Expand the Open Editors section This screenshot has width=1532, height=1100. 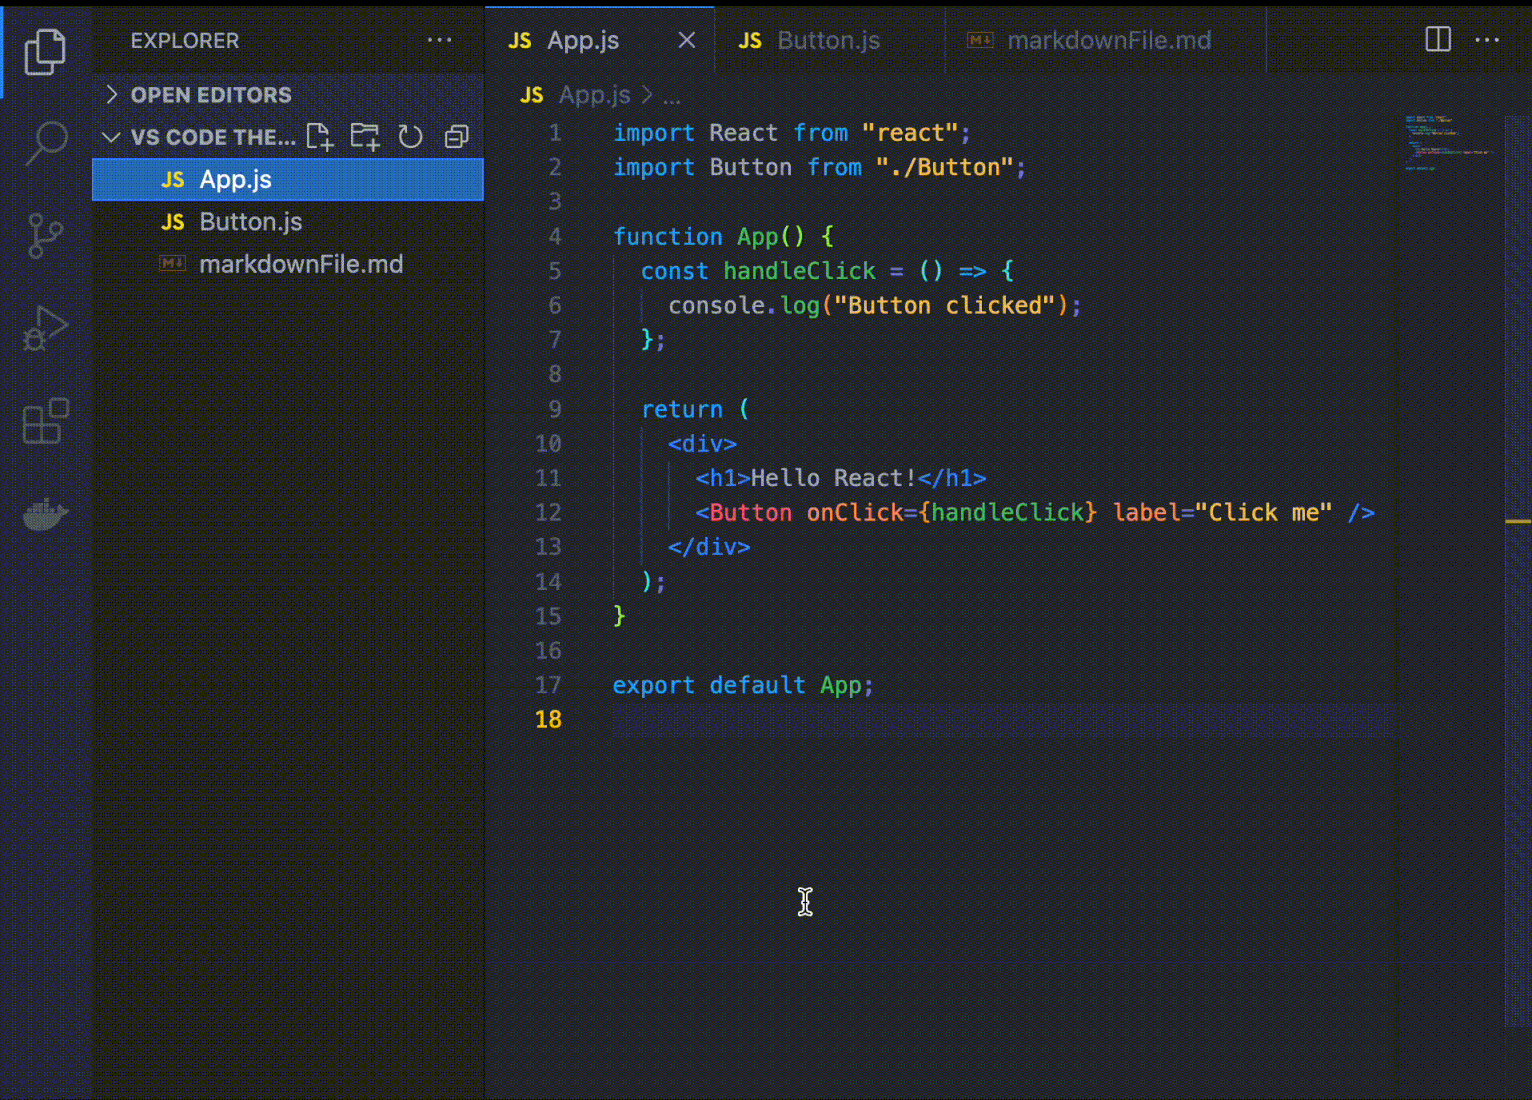tap(112, 95)
